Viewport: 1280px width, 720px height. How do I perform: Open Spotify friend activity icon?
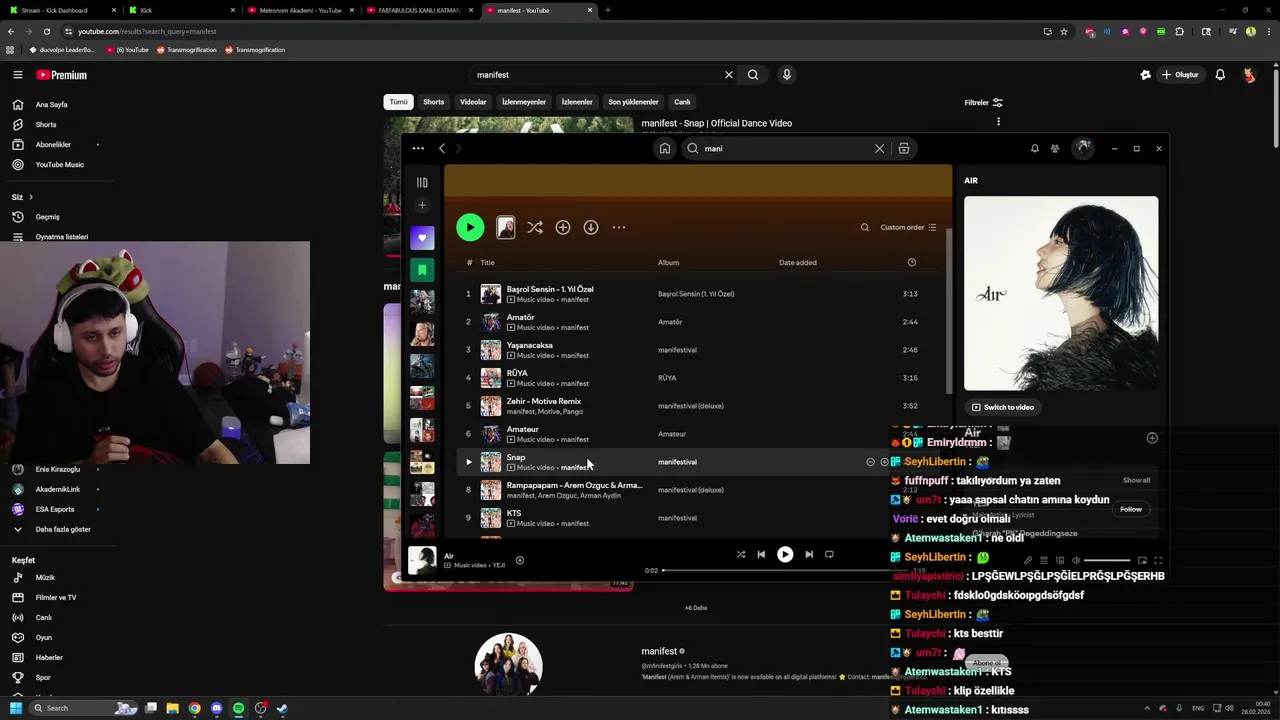tap(1055, 148)
